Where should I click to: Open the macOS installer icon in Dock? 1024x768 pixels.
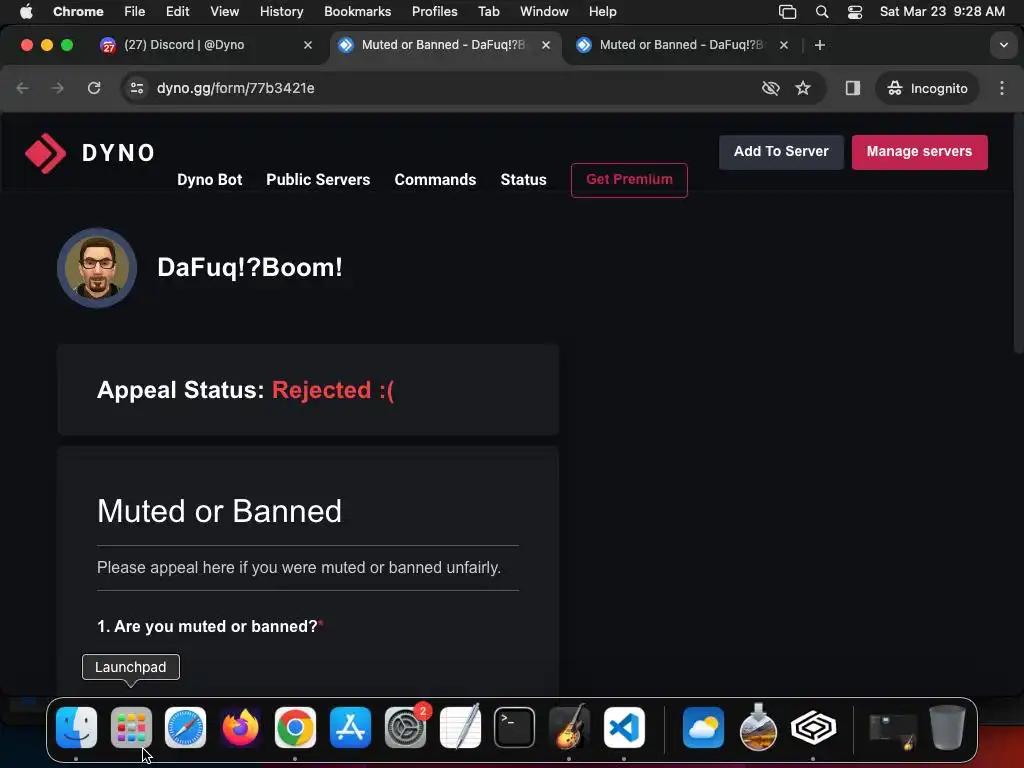point(758,727)
